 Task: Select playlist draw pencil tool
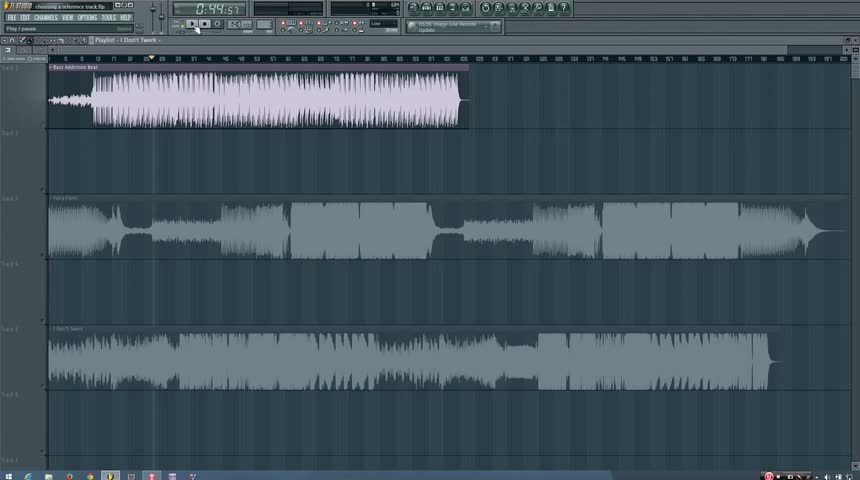tap(22, 40)
